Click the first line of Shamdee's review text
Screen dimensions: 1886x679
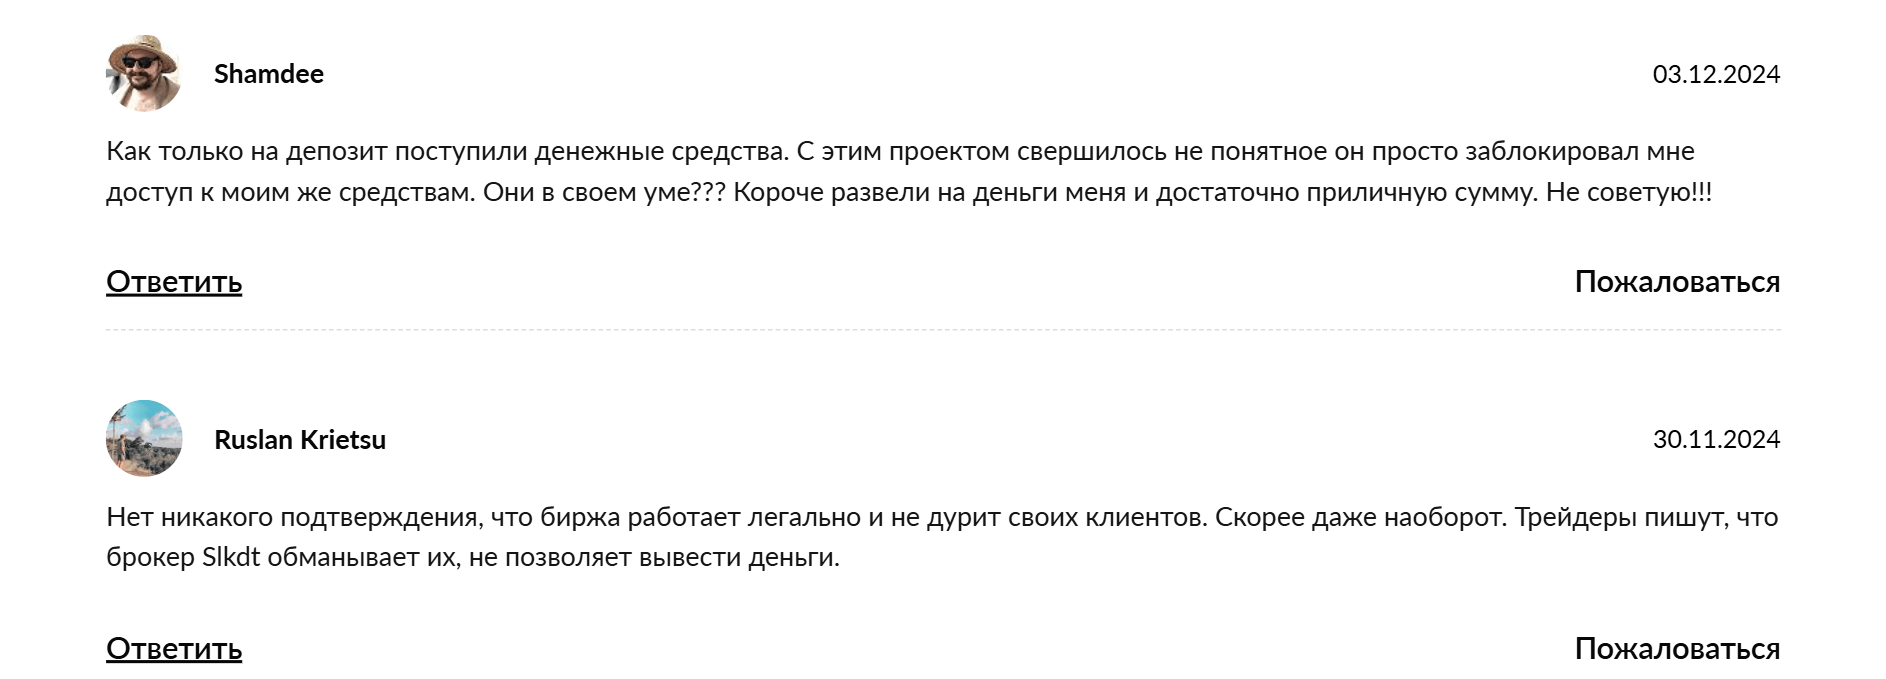(900, 152)
